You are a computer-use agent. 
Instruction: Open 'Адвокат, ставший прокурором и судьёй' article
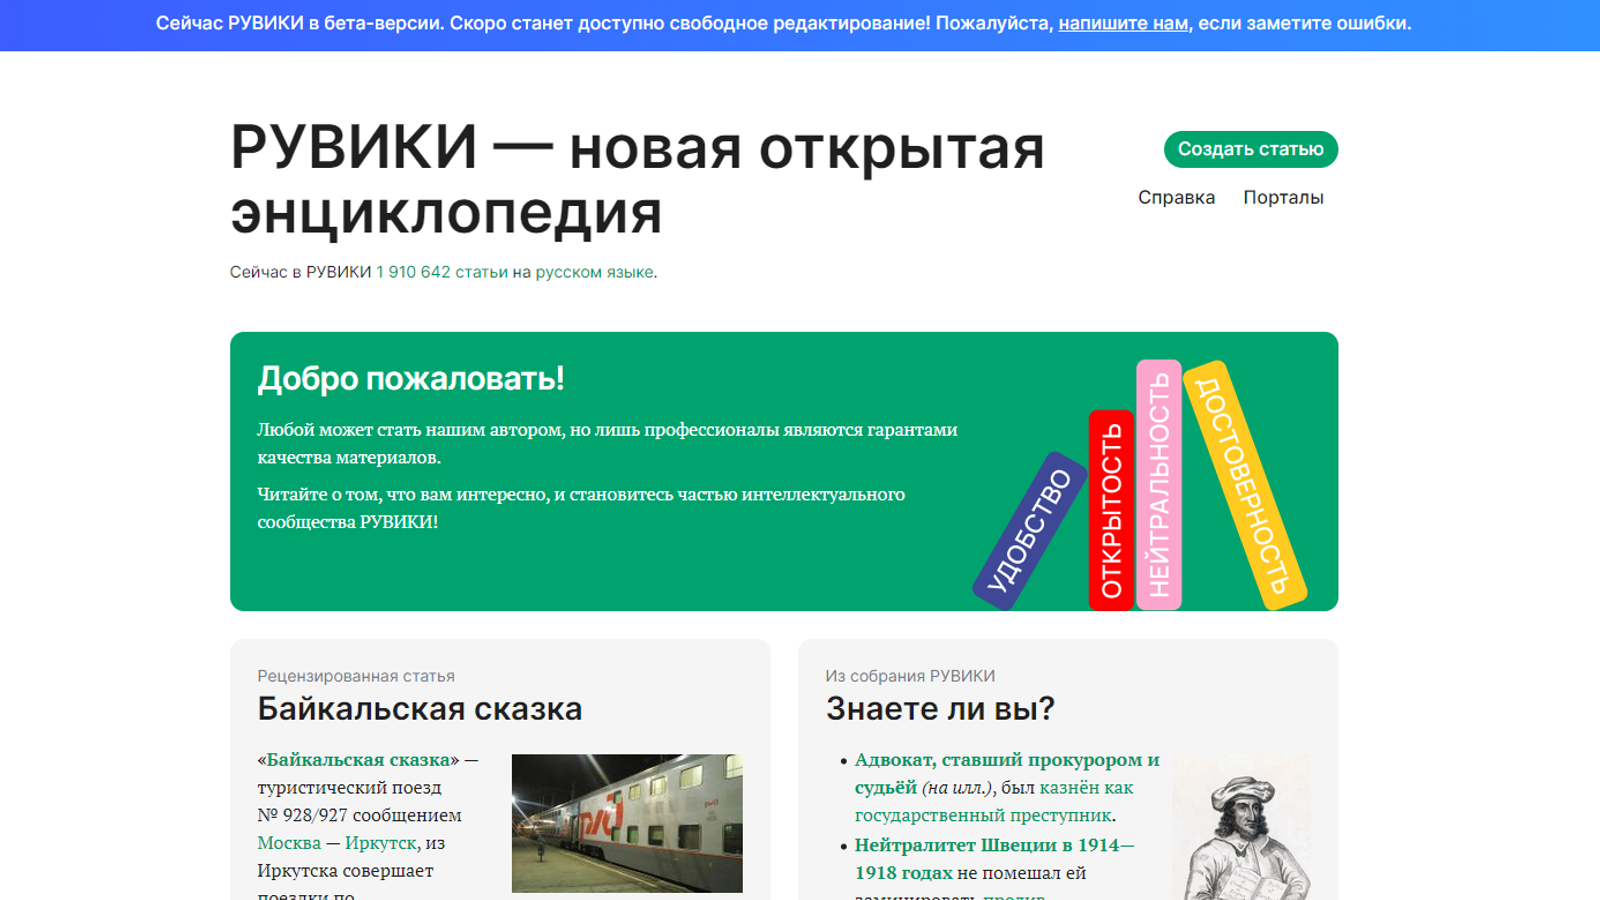coord(1007,773)
